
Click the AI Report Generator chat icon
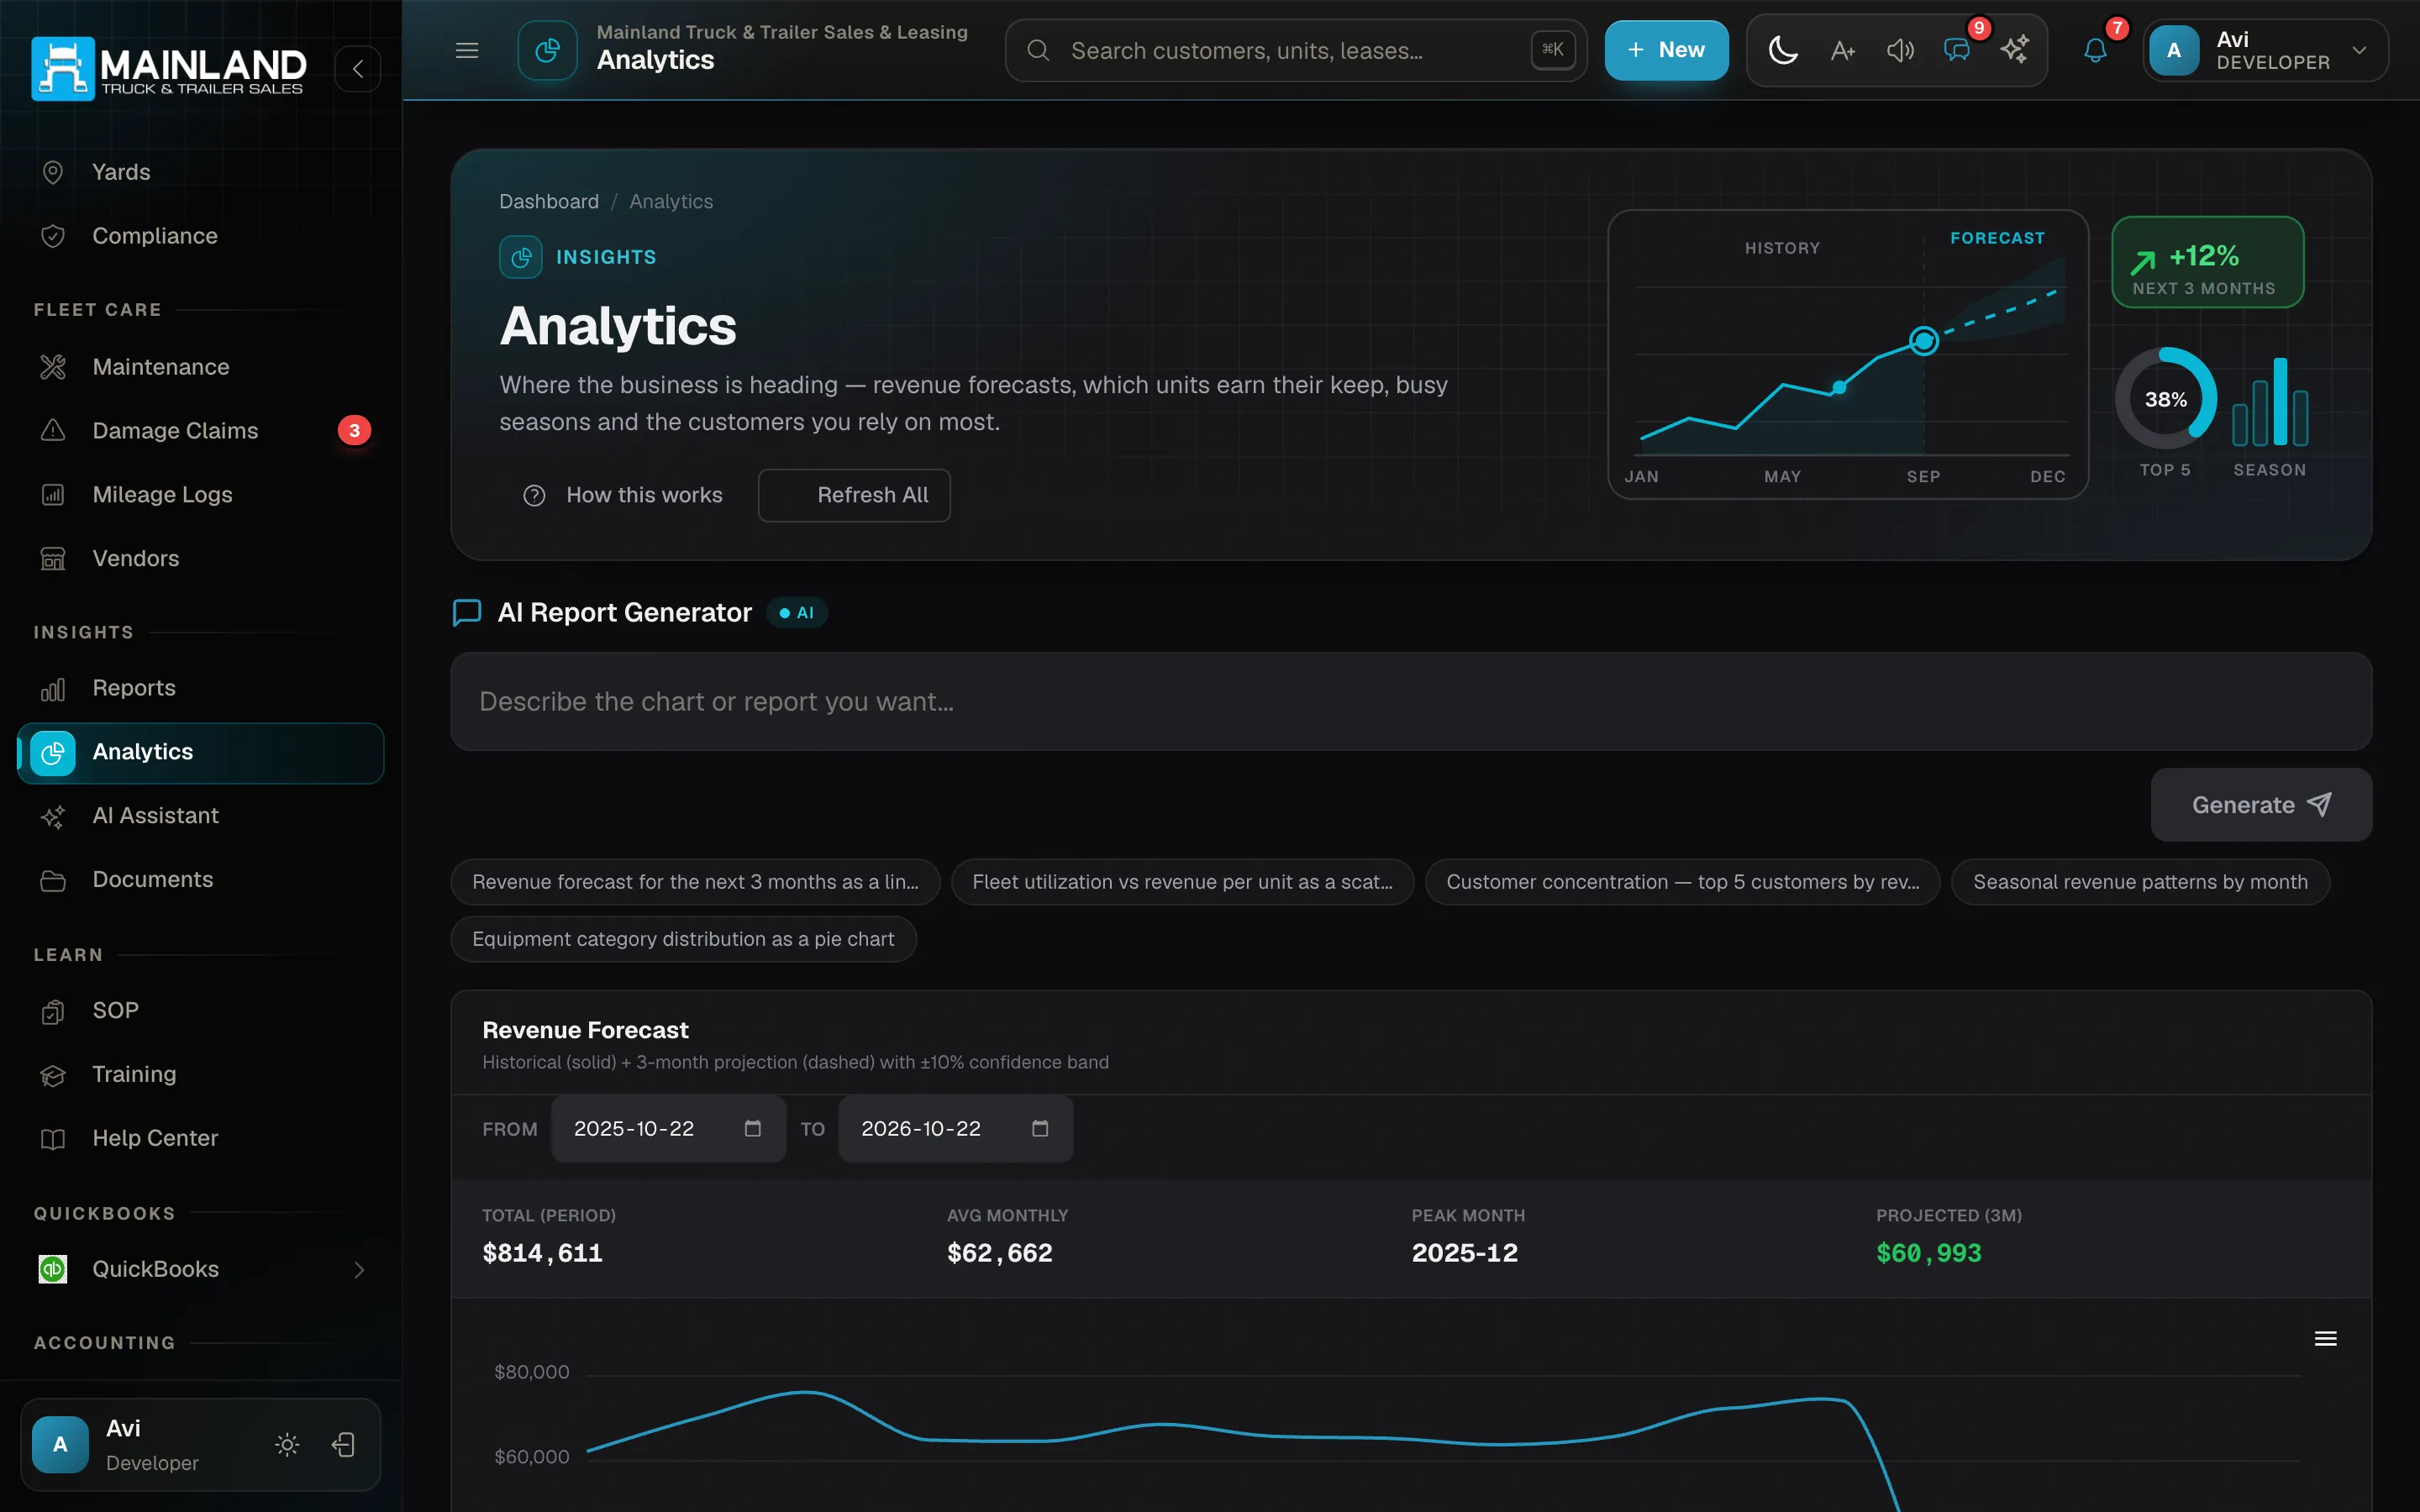467,613
